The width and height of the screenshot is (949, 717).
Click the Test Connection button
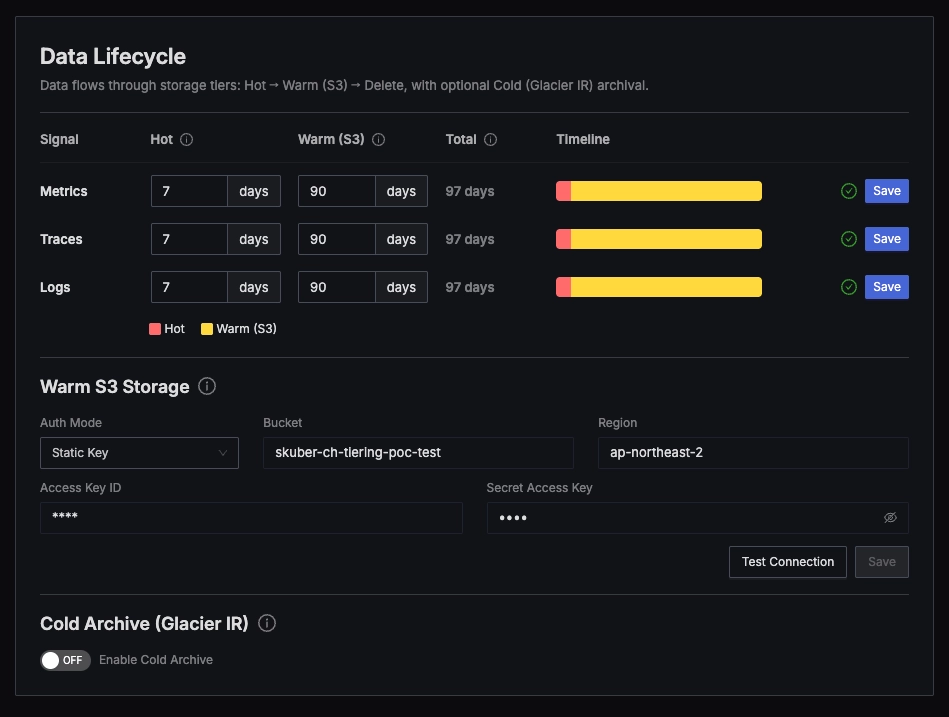pyautogui.click(x=787, y=562)
